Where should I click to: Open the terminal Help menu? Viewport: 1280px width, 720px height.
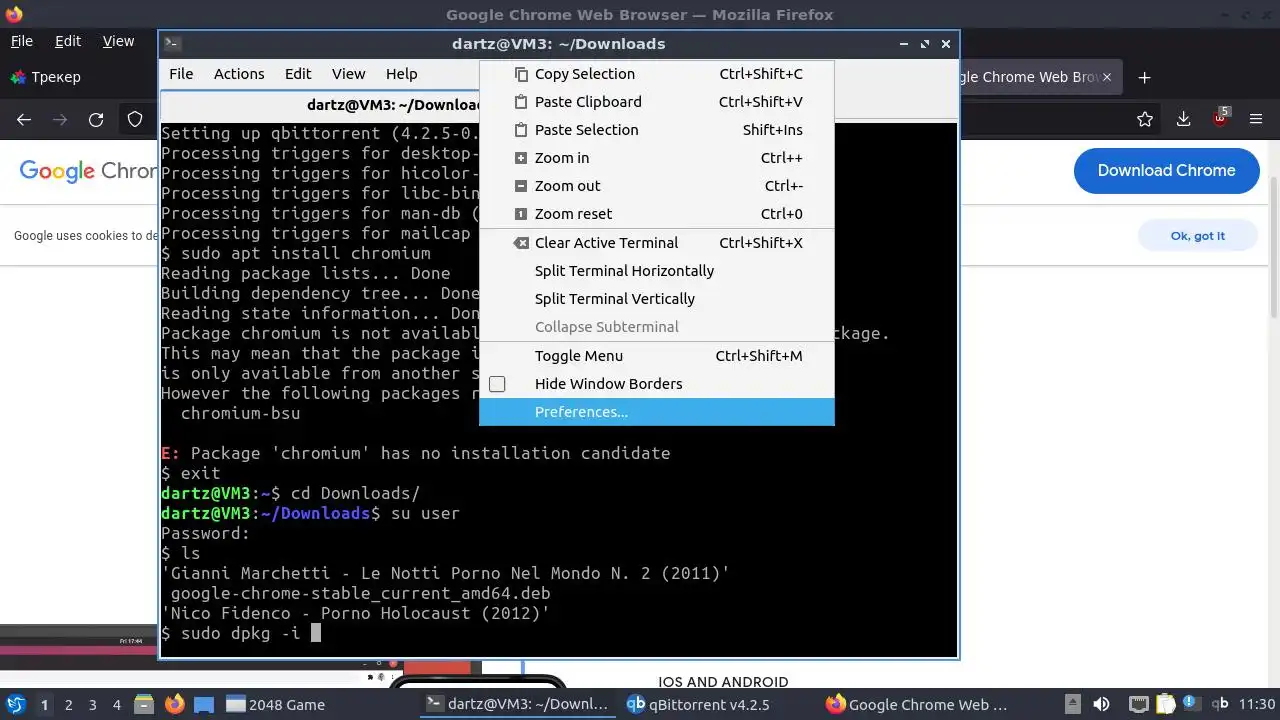point(401,74)
